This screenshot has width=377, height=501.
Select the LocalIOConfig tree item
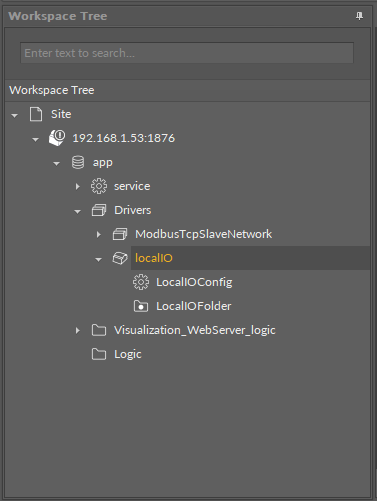194,282
